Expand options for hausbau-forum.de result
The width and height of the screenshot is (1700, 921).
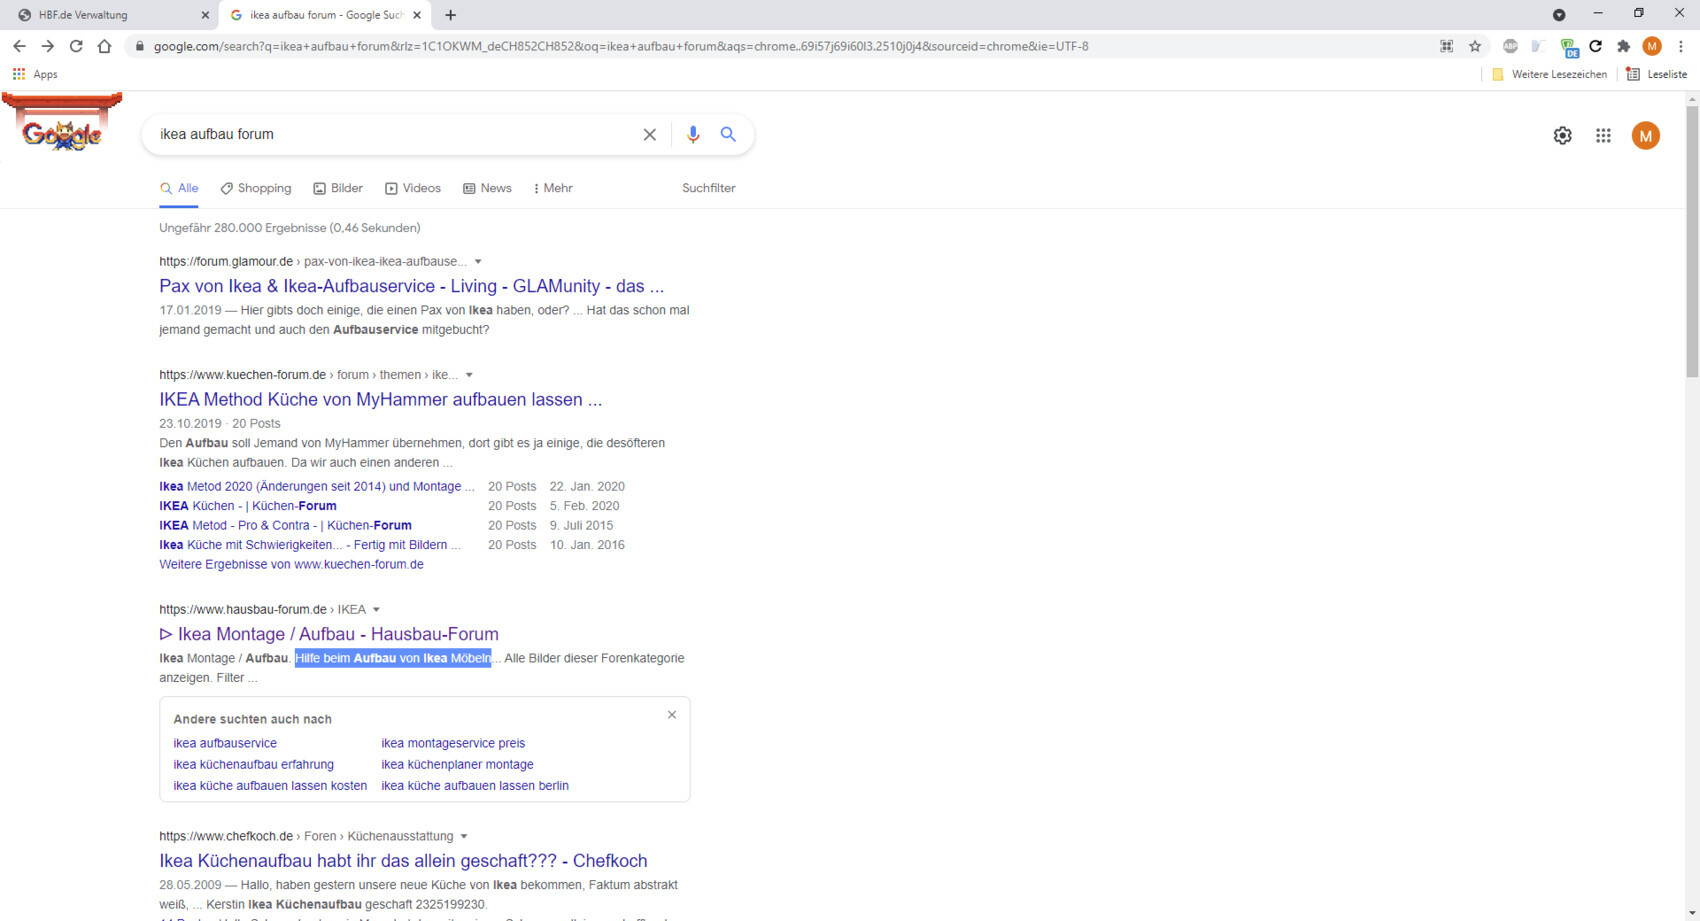[376, 610]
